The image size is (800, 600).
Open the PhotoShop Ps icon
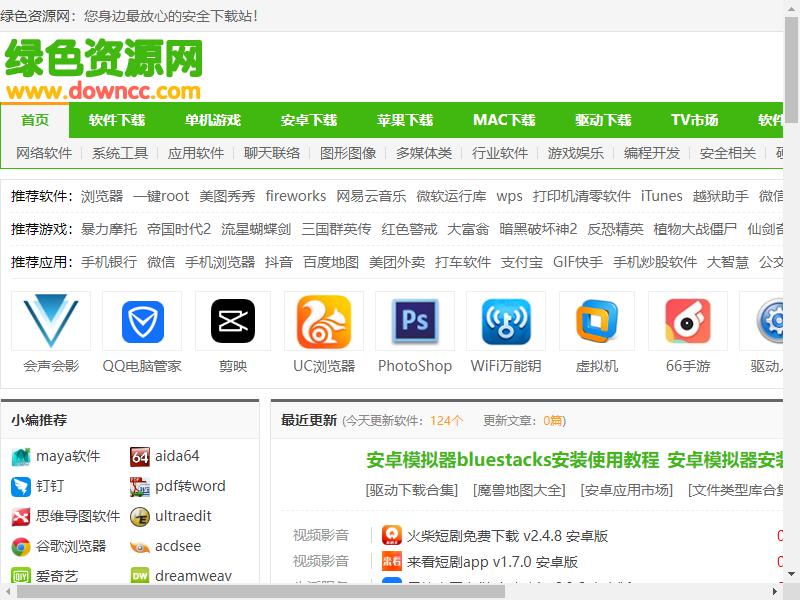[x=415, y=321]
